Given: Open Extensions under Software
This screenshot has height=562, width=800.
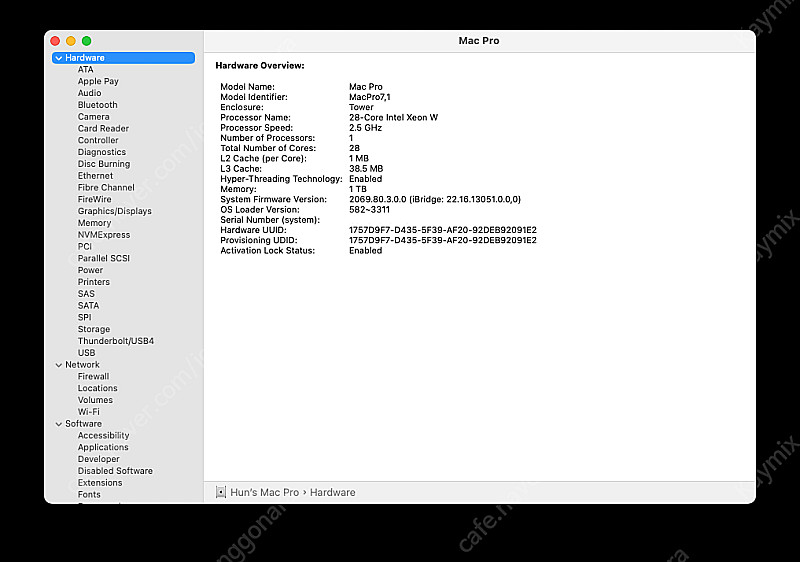Looking at the screenshot, I should pyautogui.click(x=100, y=482).
